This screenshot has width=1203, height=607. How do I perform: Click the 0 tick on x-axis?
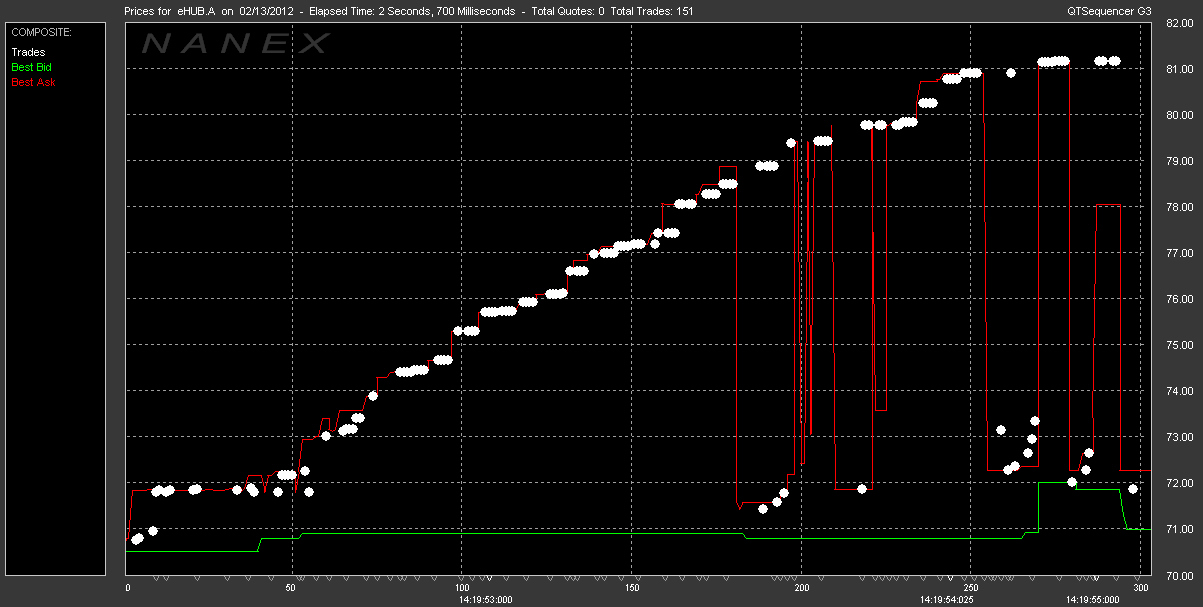click(127, 588)
